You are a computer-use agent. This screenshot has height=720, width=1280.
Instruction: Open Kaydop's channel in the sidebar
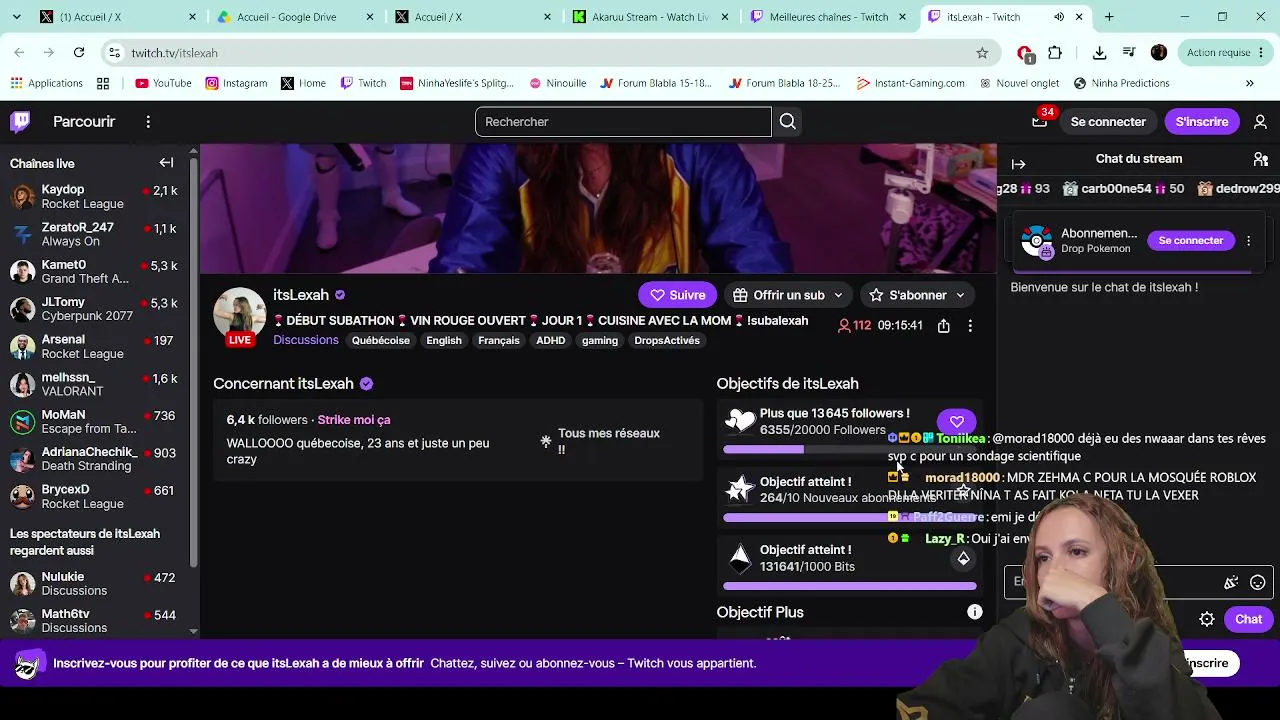point(94,197)
